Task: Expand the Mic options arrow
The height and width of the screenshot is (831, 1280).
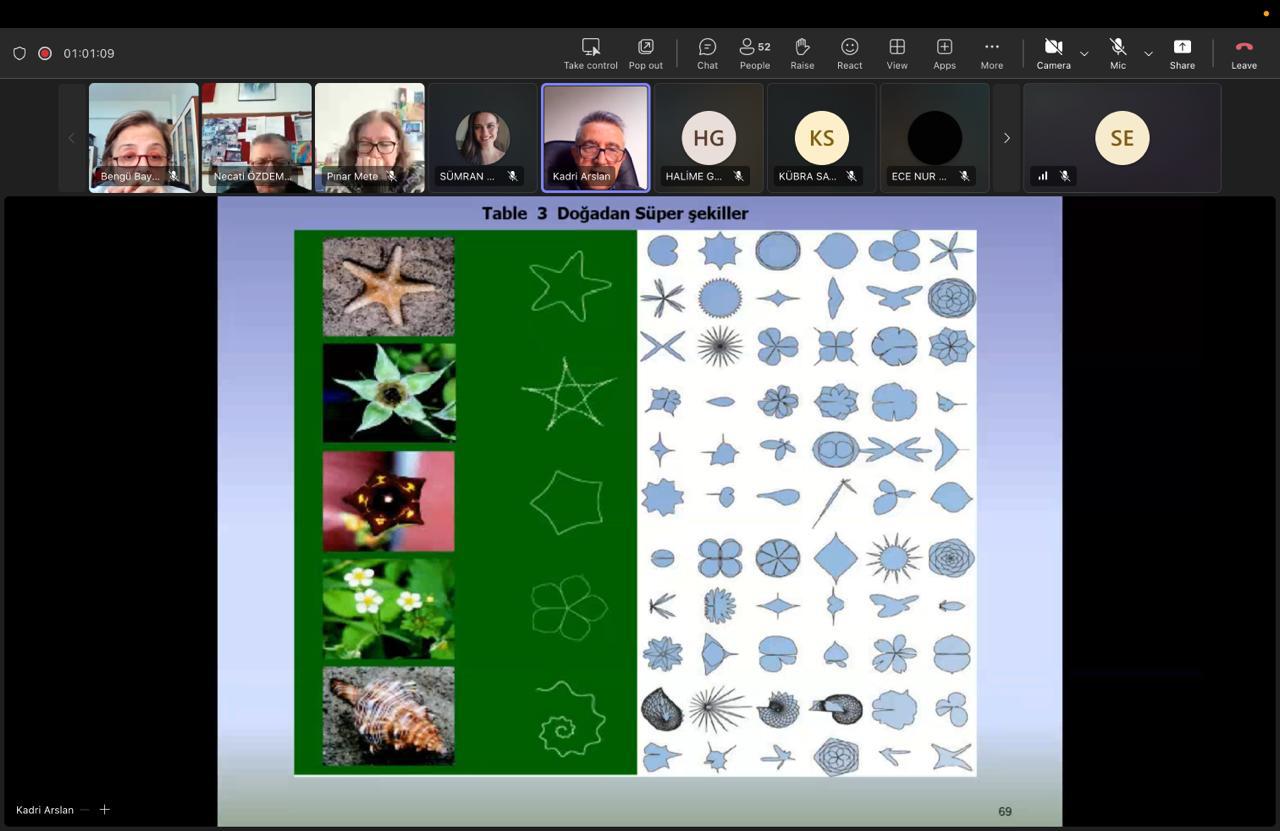Action: click(1148, 53)
